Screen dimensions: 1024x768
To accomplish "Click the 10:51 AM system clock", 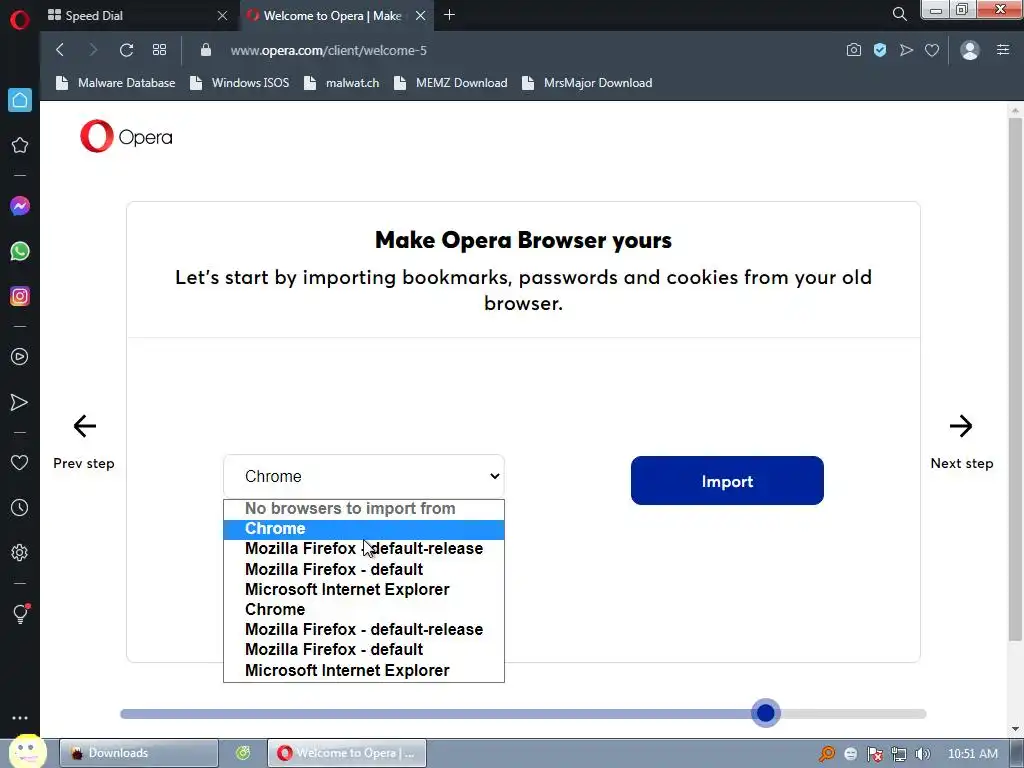I will 973,754.
